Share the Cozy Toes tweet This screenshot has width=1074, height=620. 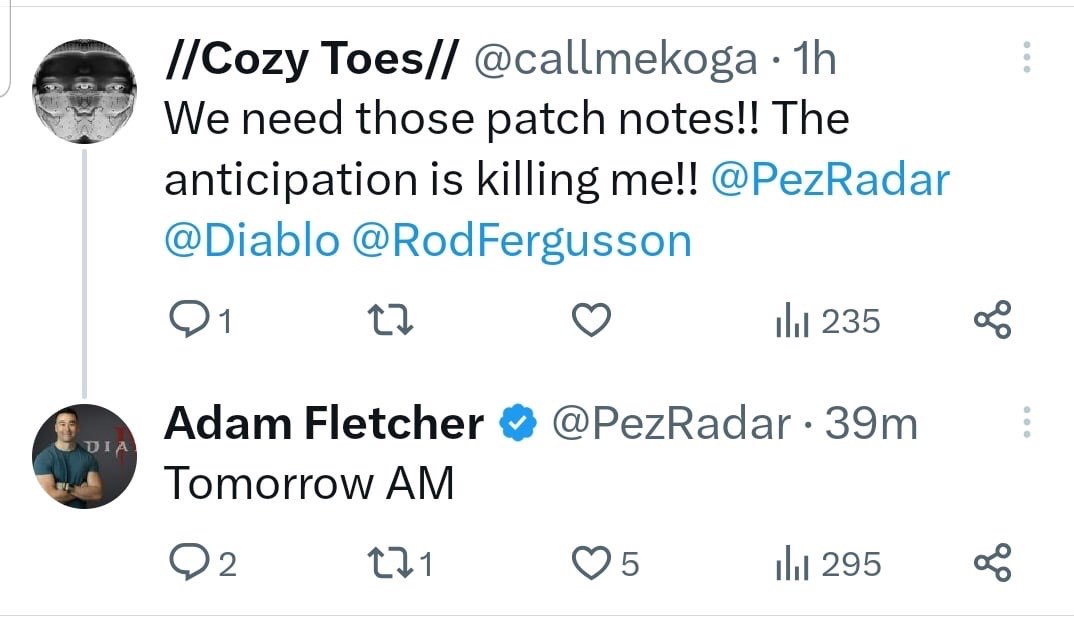click(x=992, y=321)
